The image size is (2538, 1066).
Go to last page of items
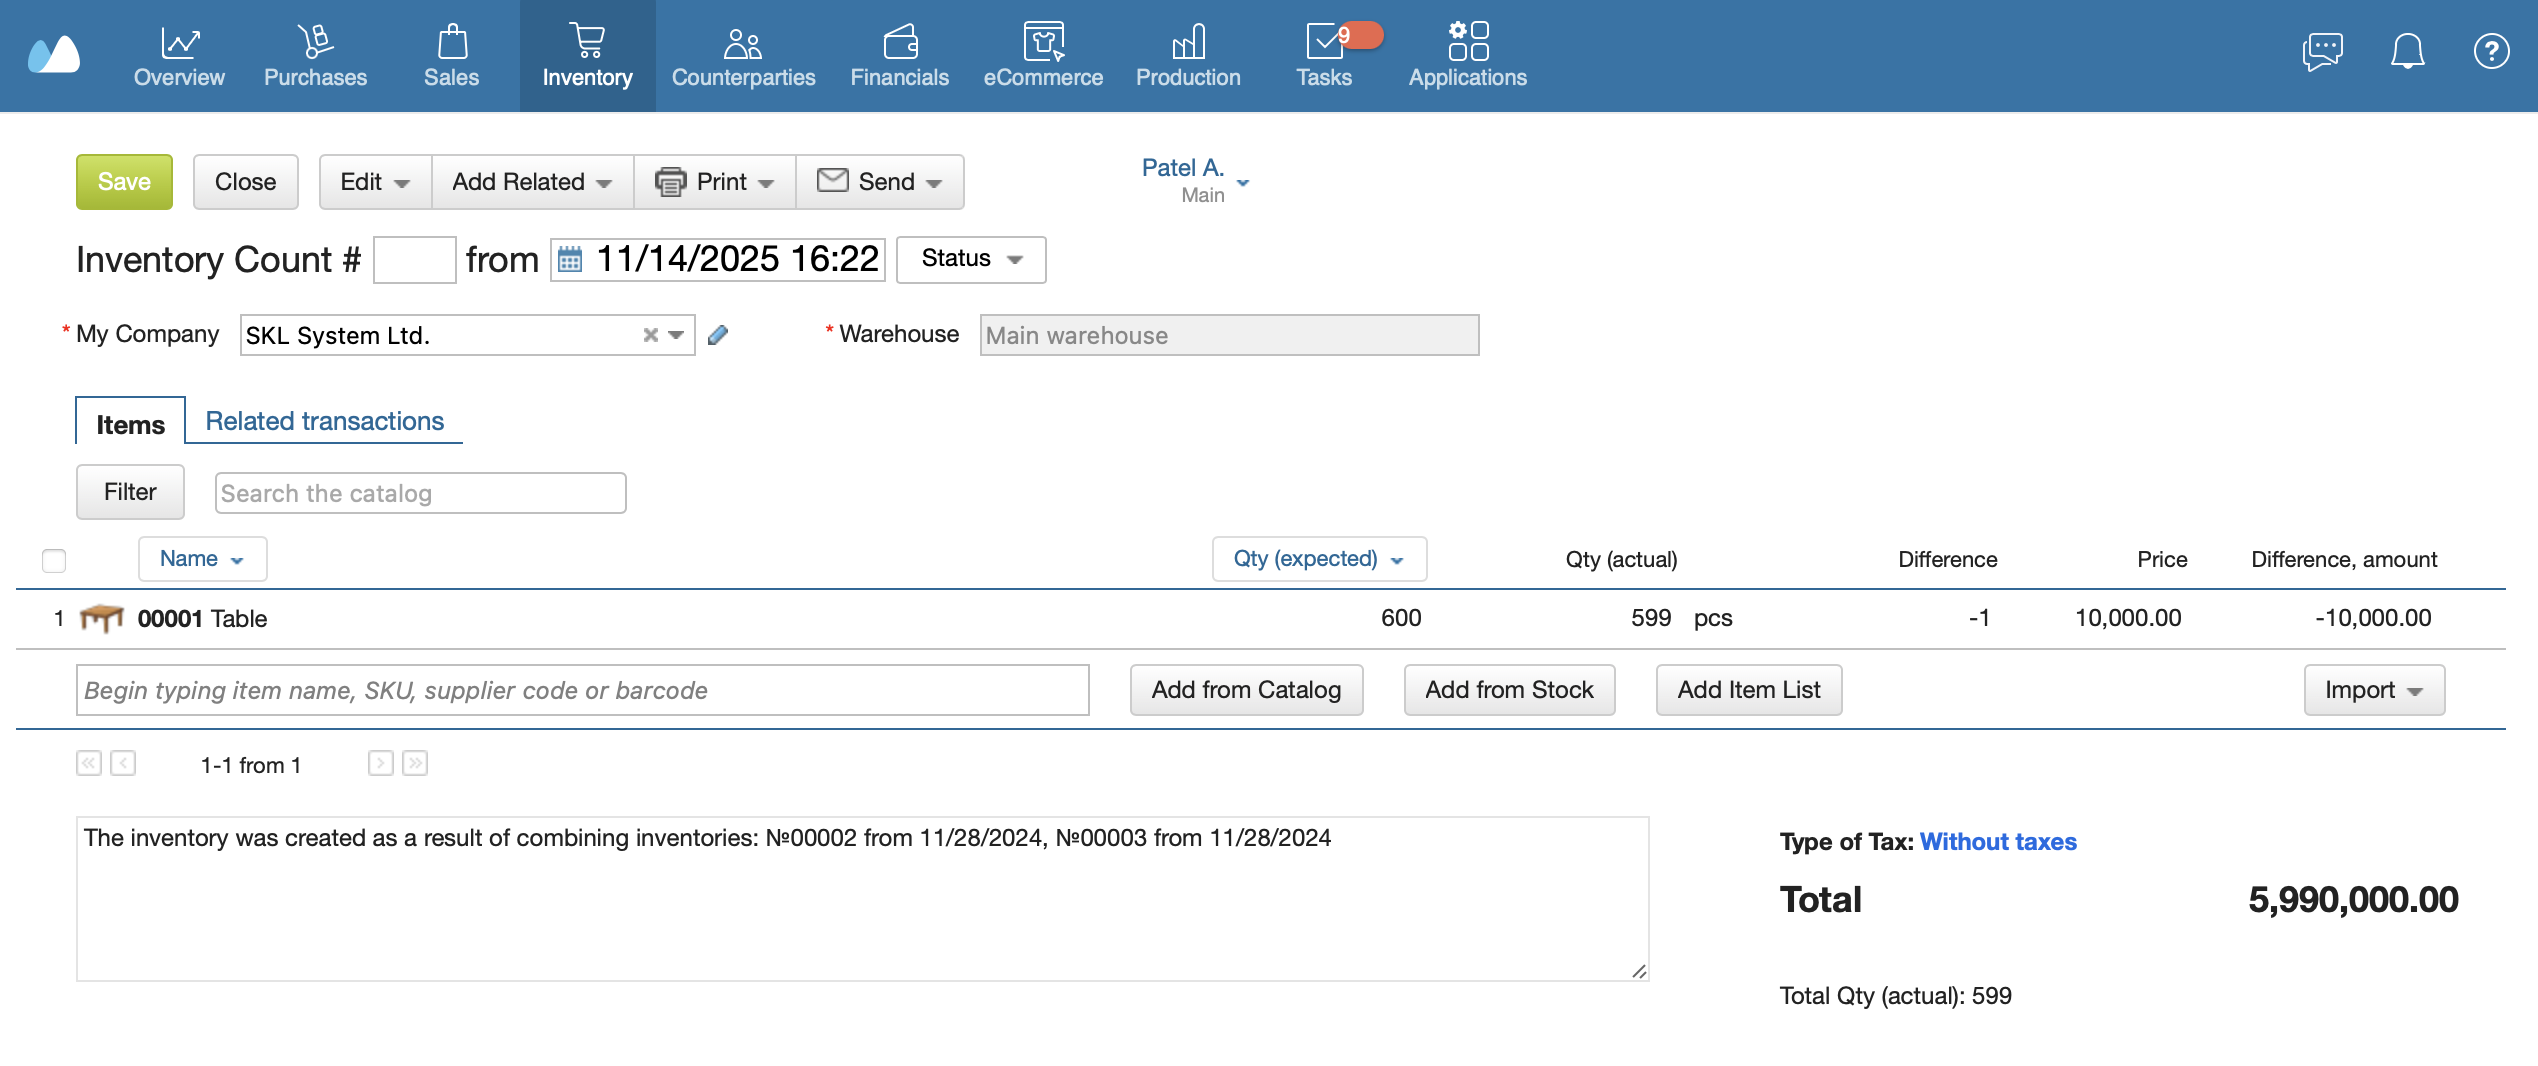tap(415, 764)
